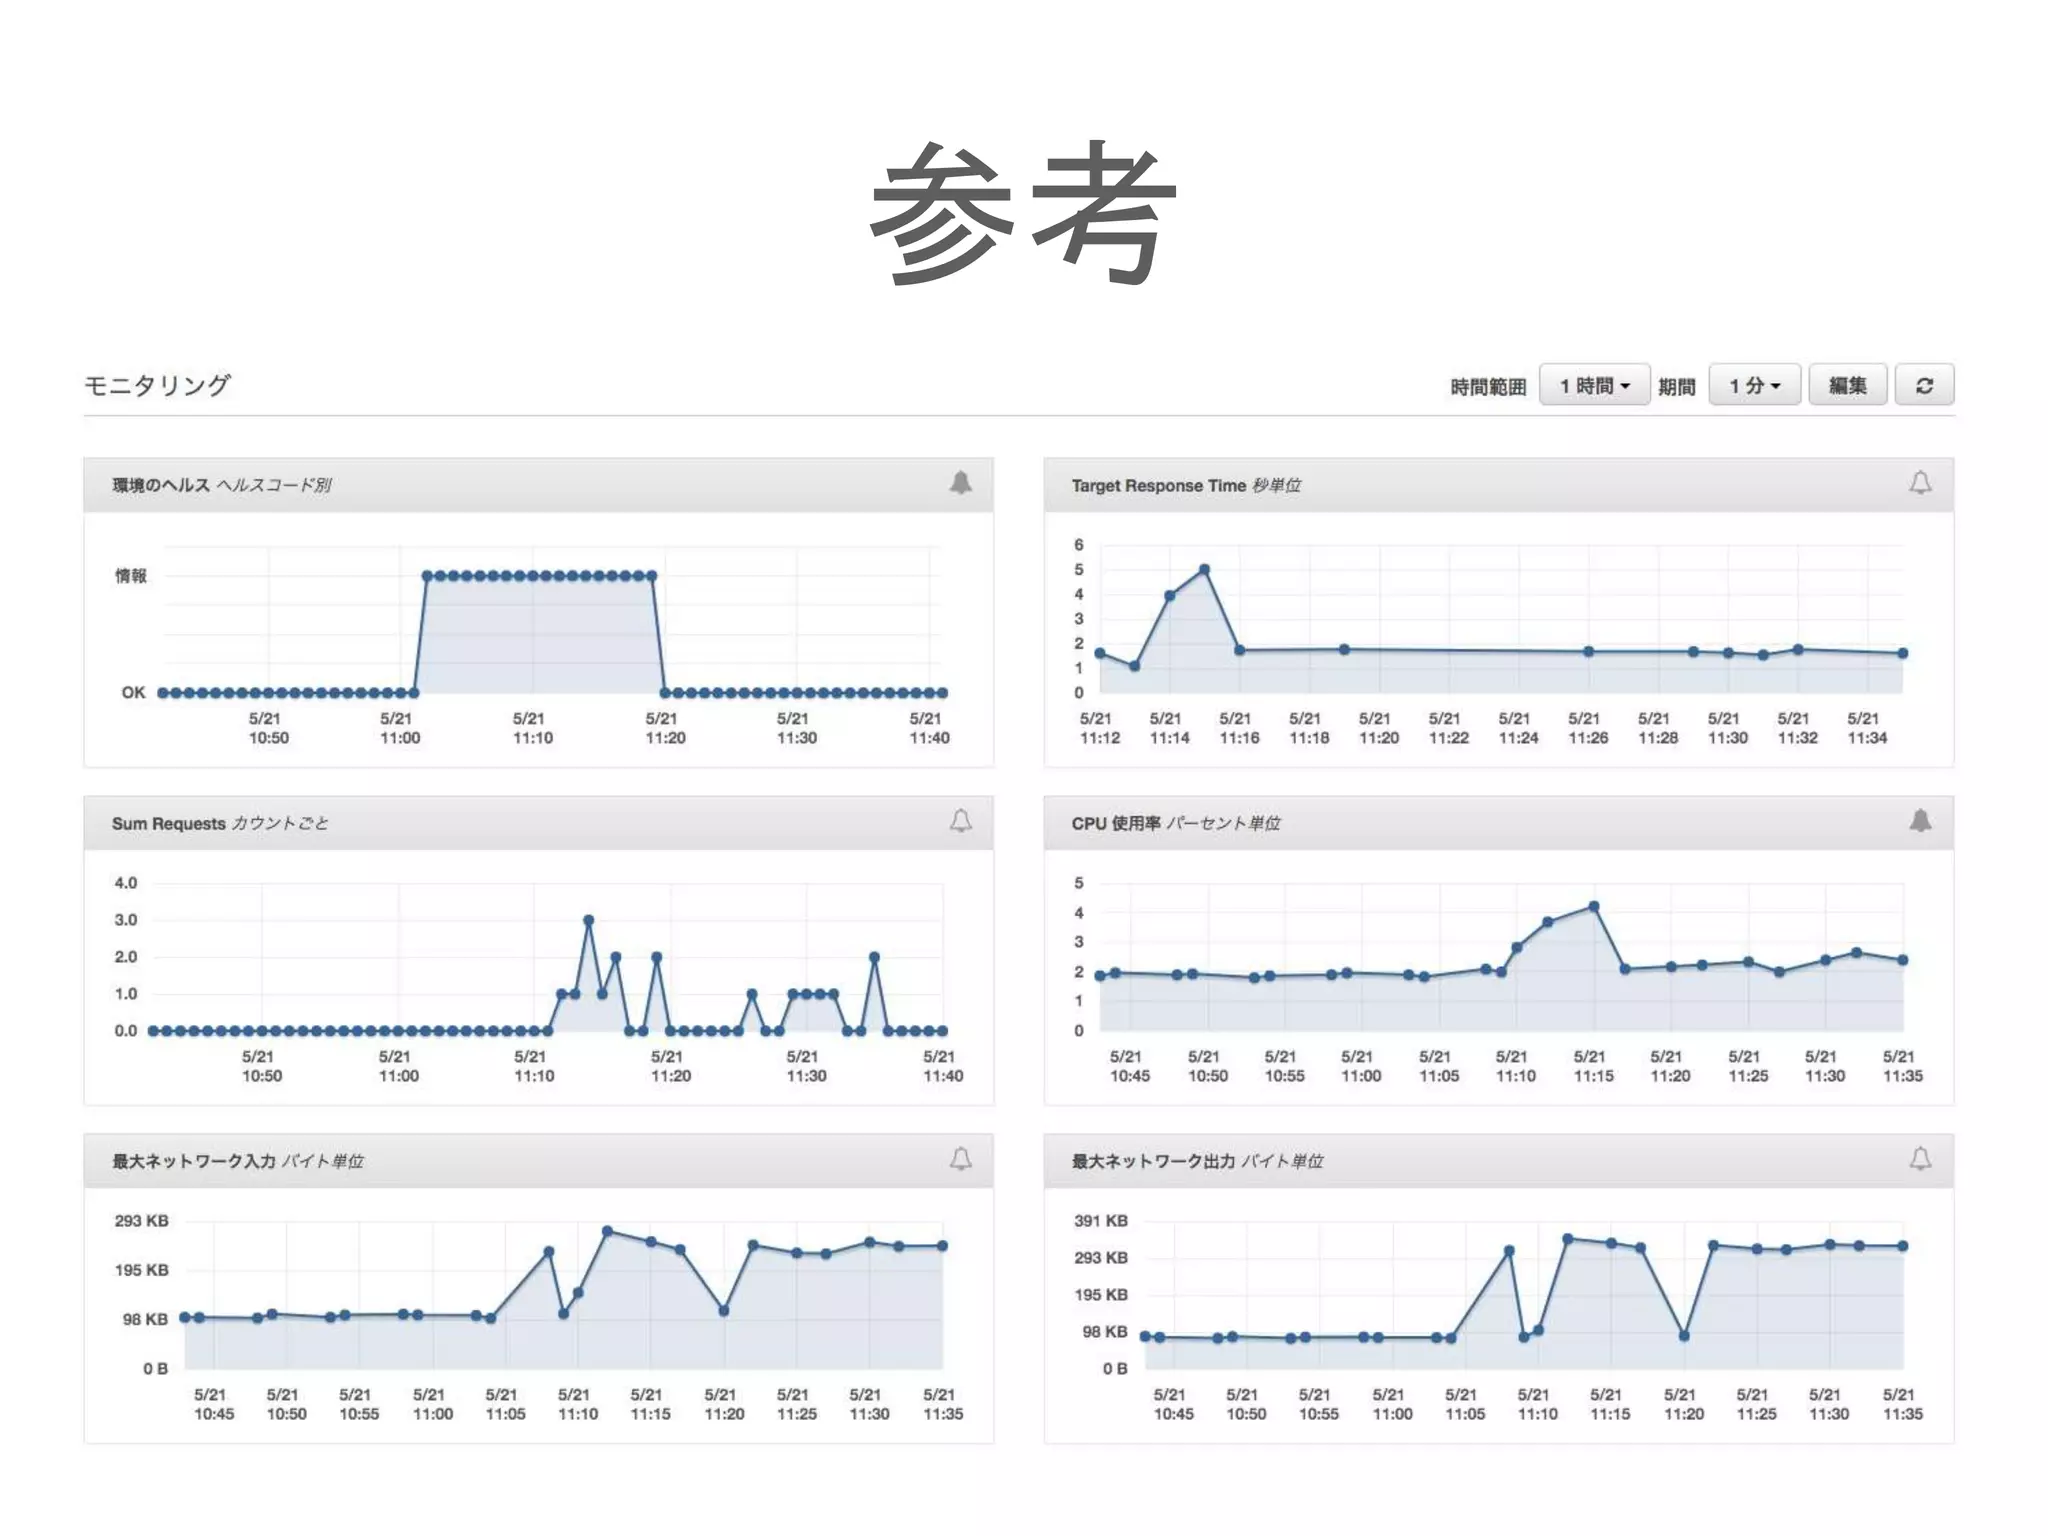
Task: Click the Target Response Time graph title
Action: [1158, 486]
